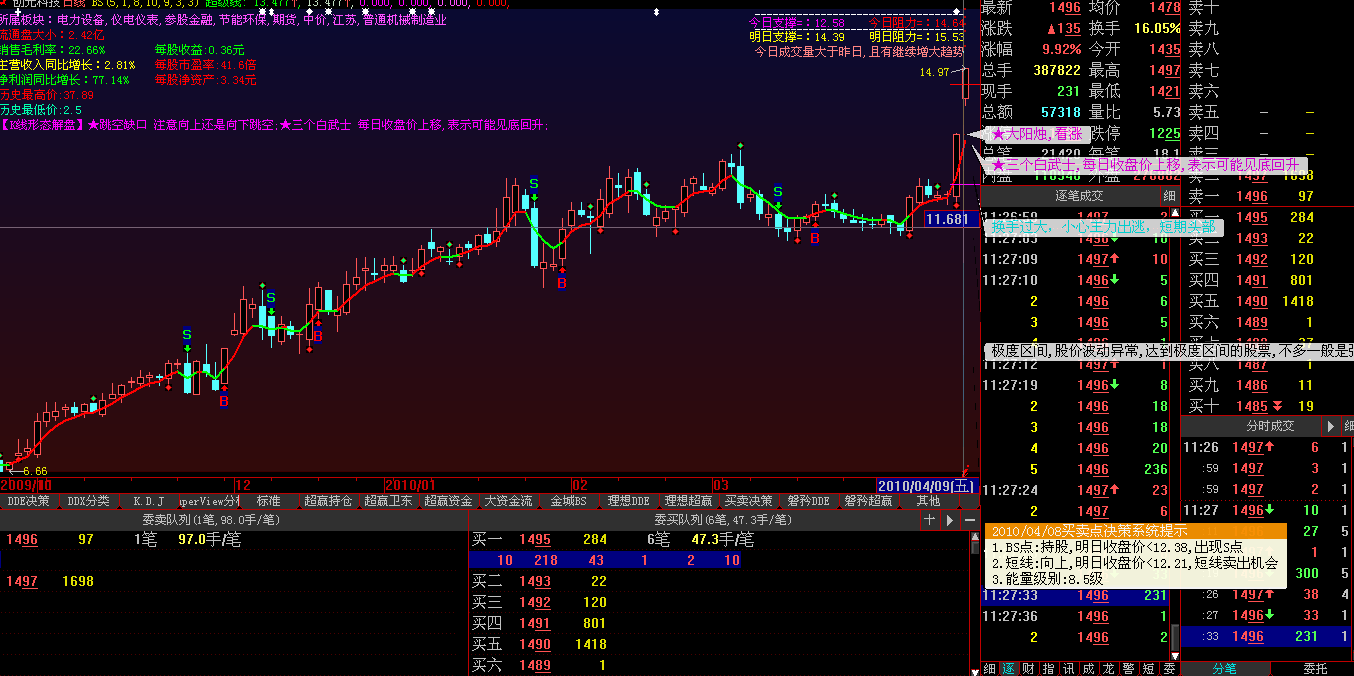
Task: Click the white diamond marker at chart top center
Action: click(656, 11)
